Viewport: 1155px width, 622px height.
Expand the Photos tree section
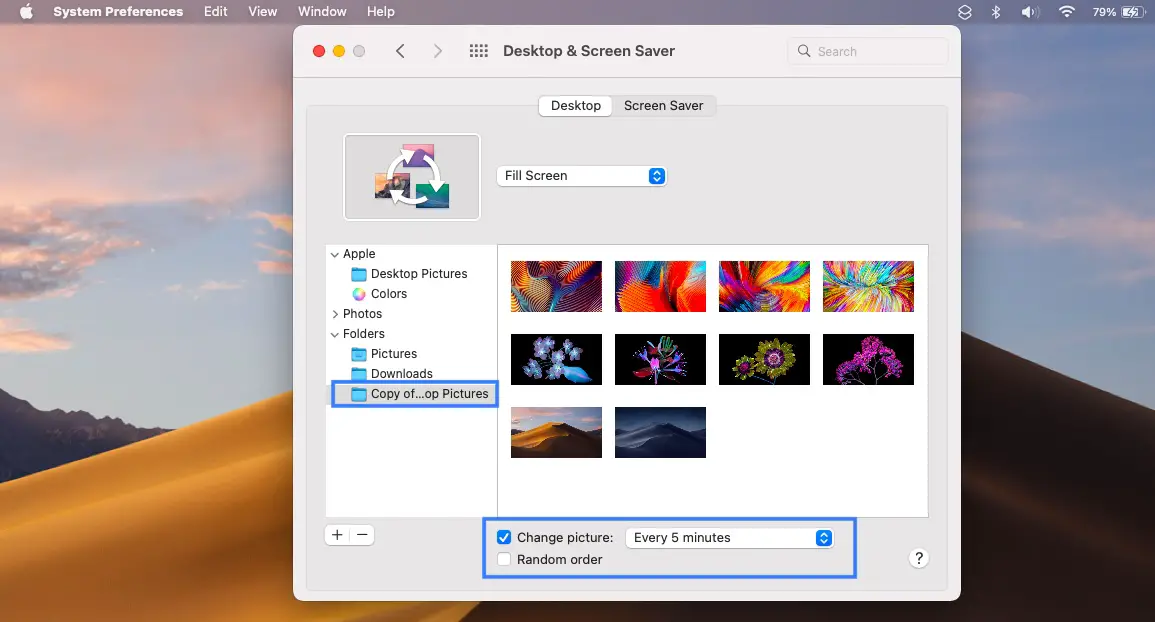click(x=335, y=314)
